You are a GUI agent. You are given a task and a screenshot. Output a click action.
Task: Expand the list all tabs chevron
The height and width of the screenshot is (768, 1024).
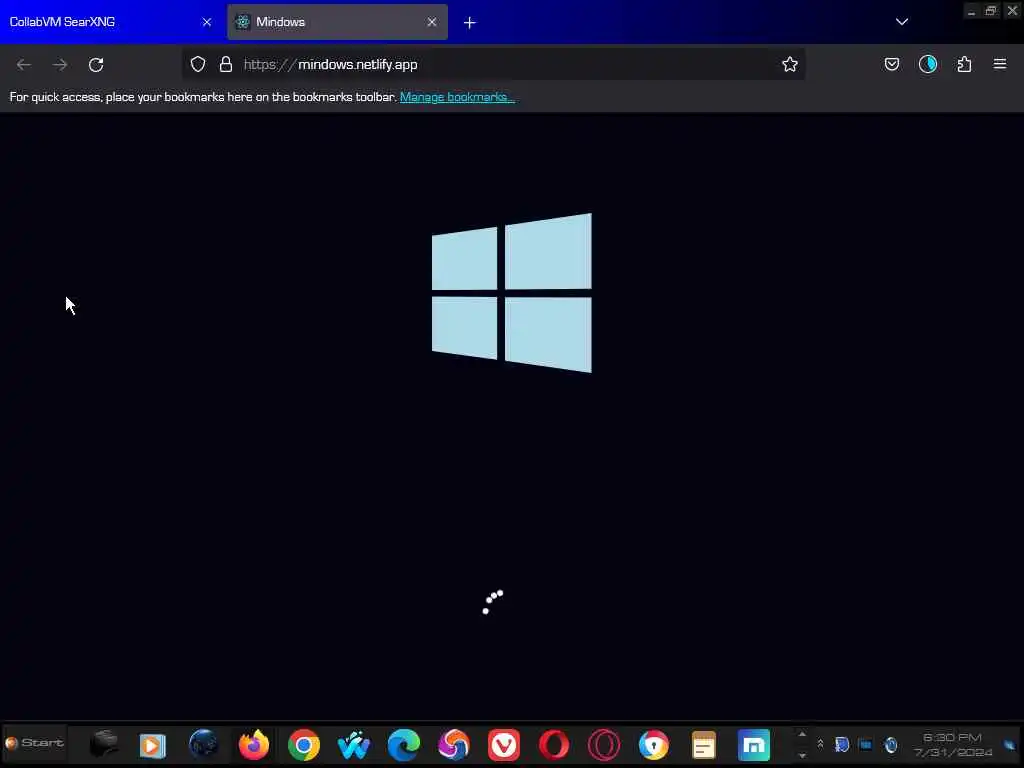pos(902,22)
